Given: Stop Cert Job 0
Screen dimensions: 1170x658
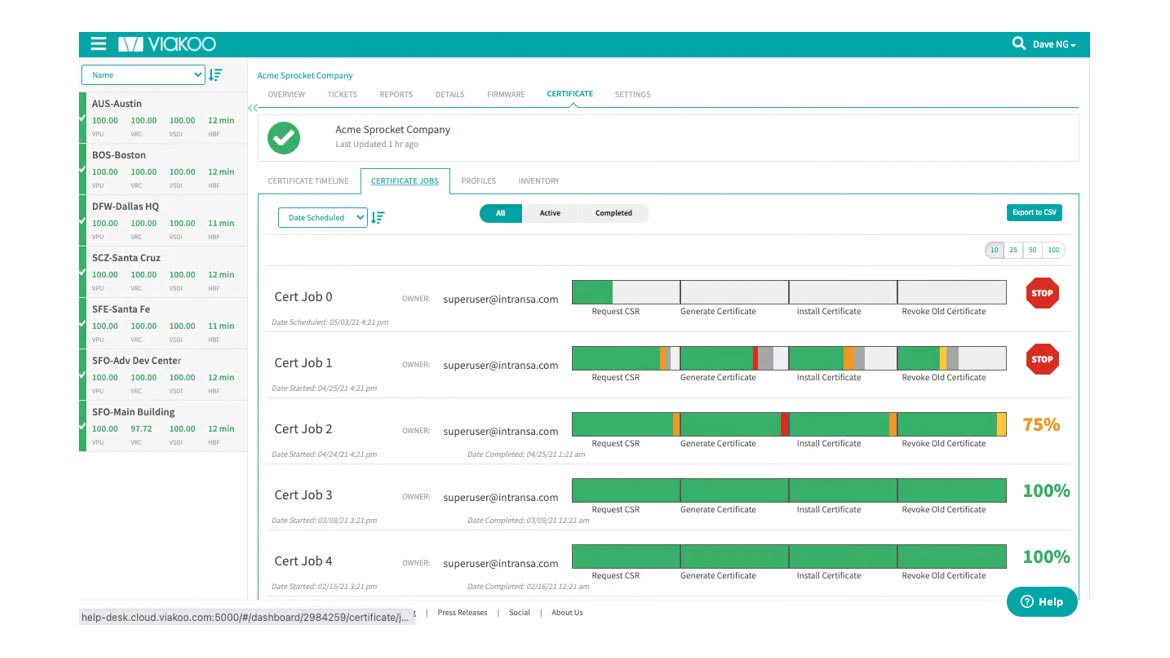Looking at the screenshot, I should [1041, 293].
